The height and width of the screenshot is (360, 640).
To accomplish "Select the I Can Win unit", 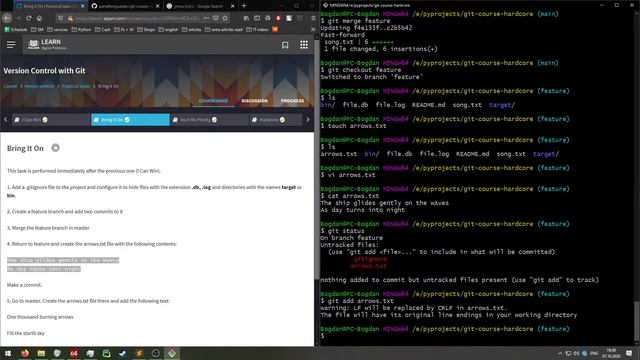I will pos(50,120).
